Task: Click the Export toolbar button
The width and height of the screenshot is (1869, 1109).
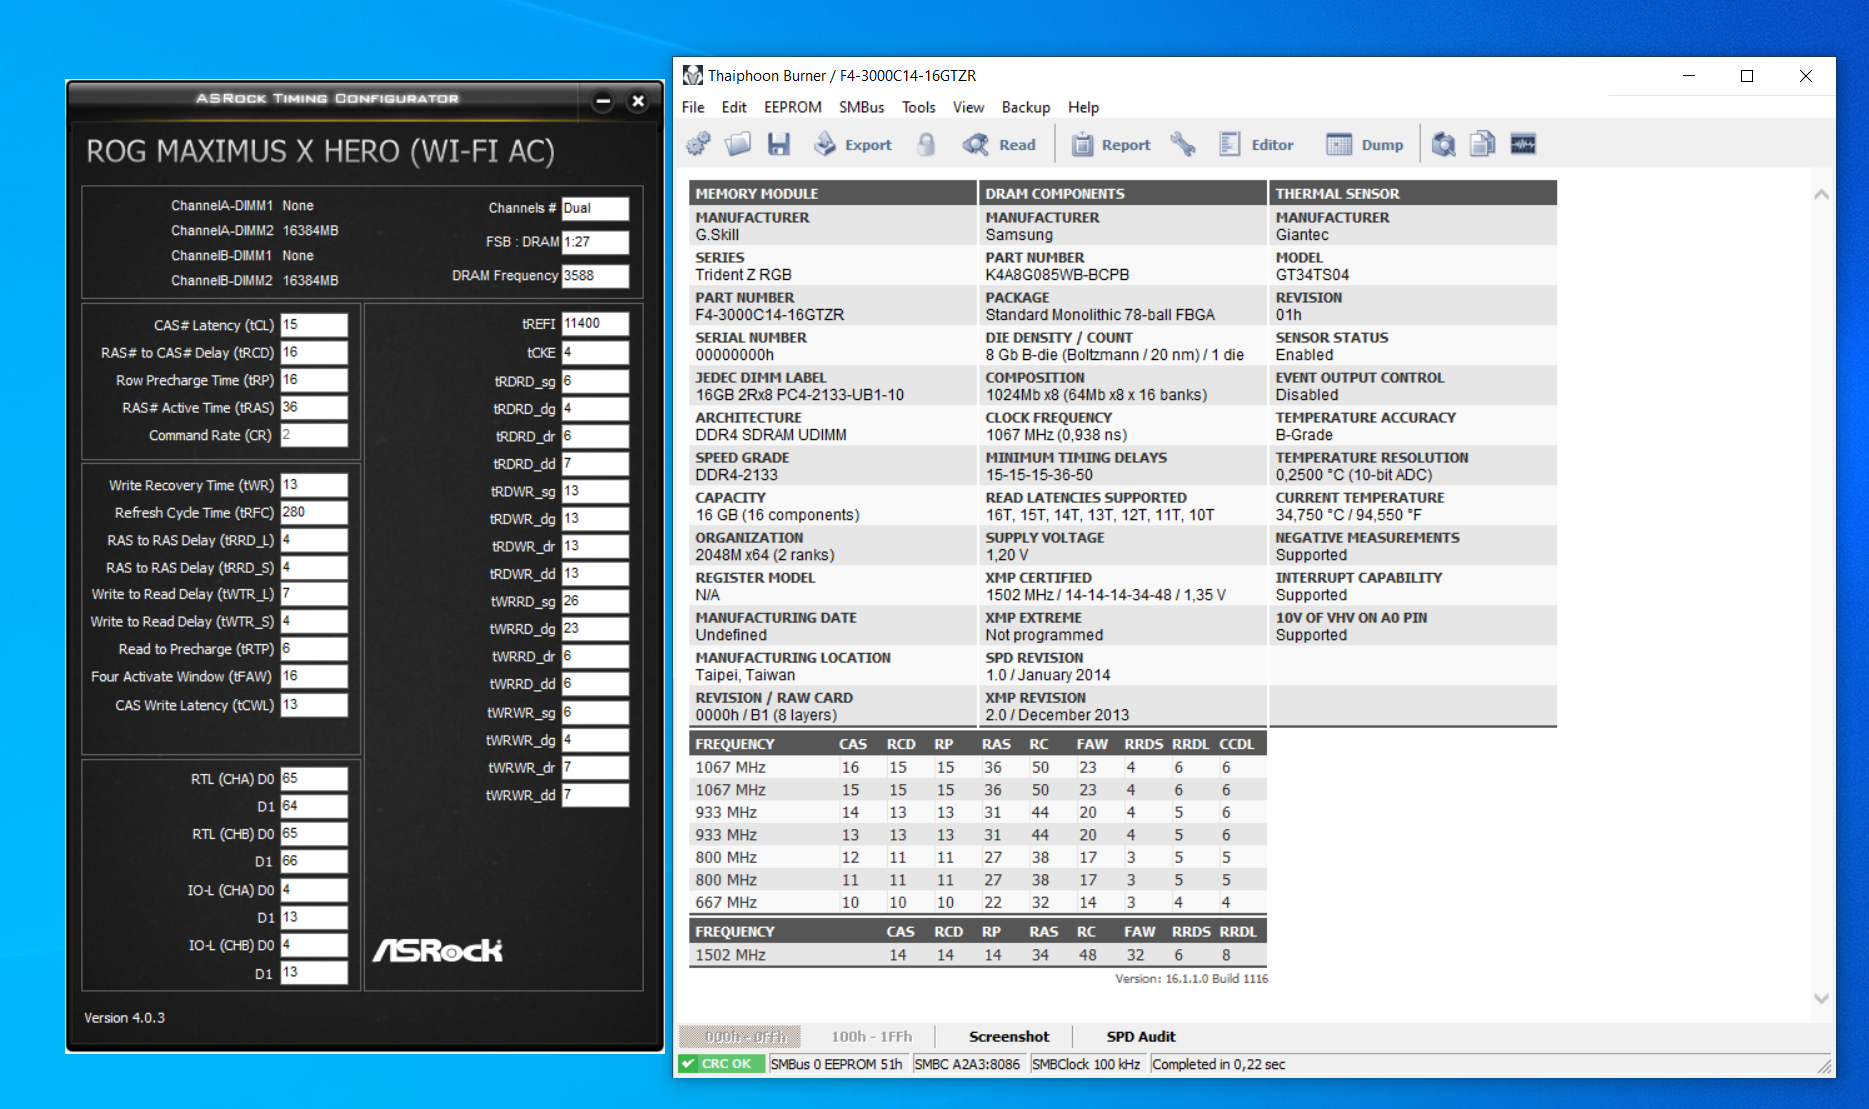Action: tap(853, 145)
